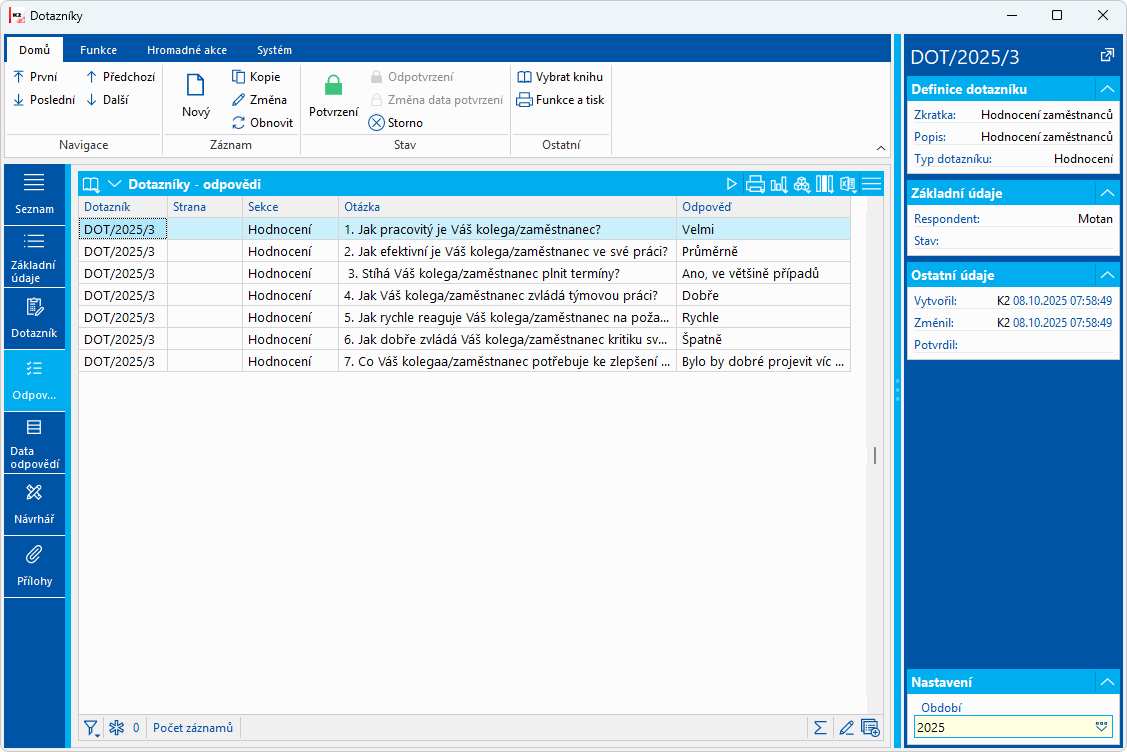Open the Hromadné akce ribbon tab
The height and width of the screenshot is (752, 1127).
187,50
